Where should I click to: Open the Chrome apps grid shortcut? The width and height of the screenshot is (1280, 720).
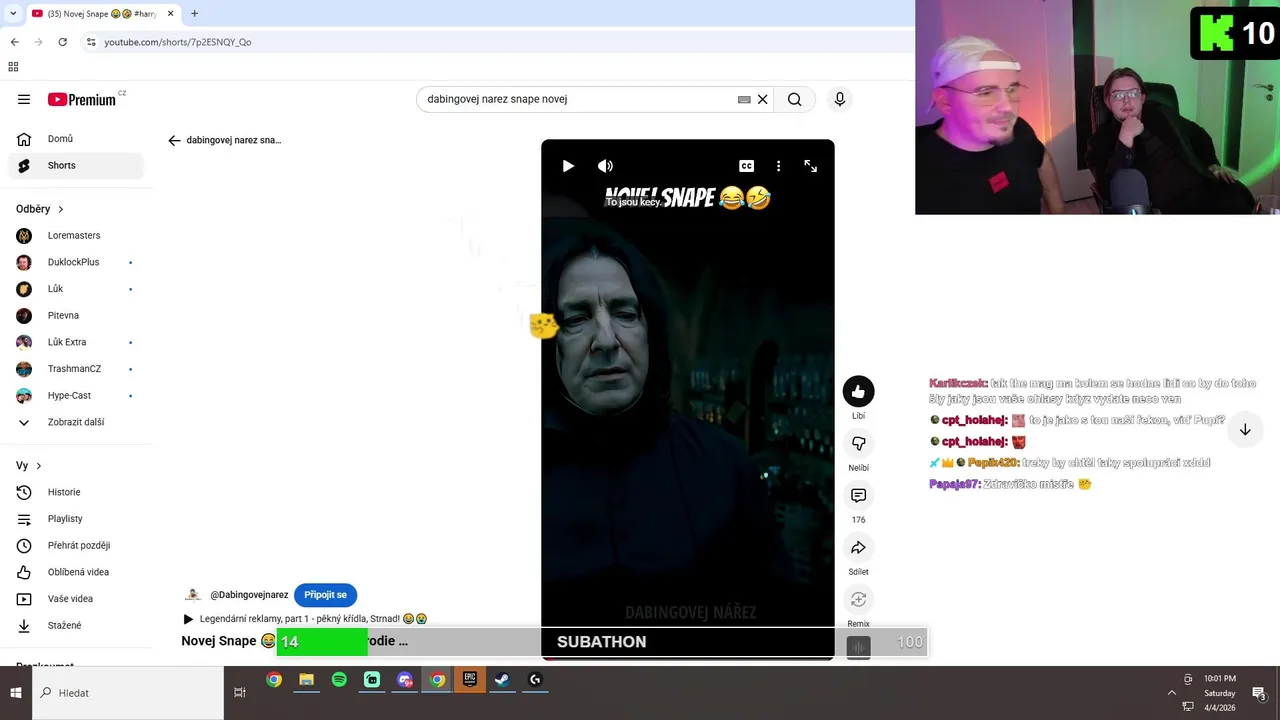coord(13,67)
